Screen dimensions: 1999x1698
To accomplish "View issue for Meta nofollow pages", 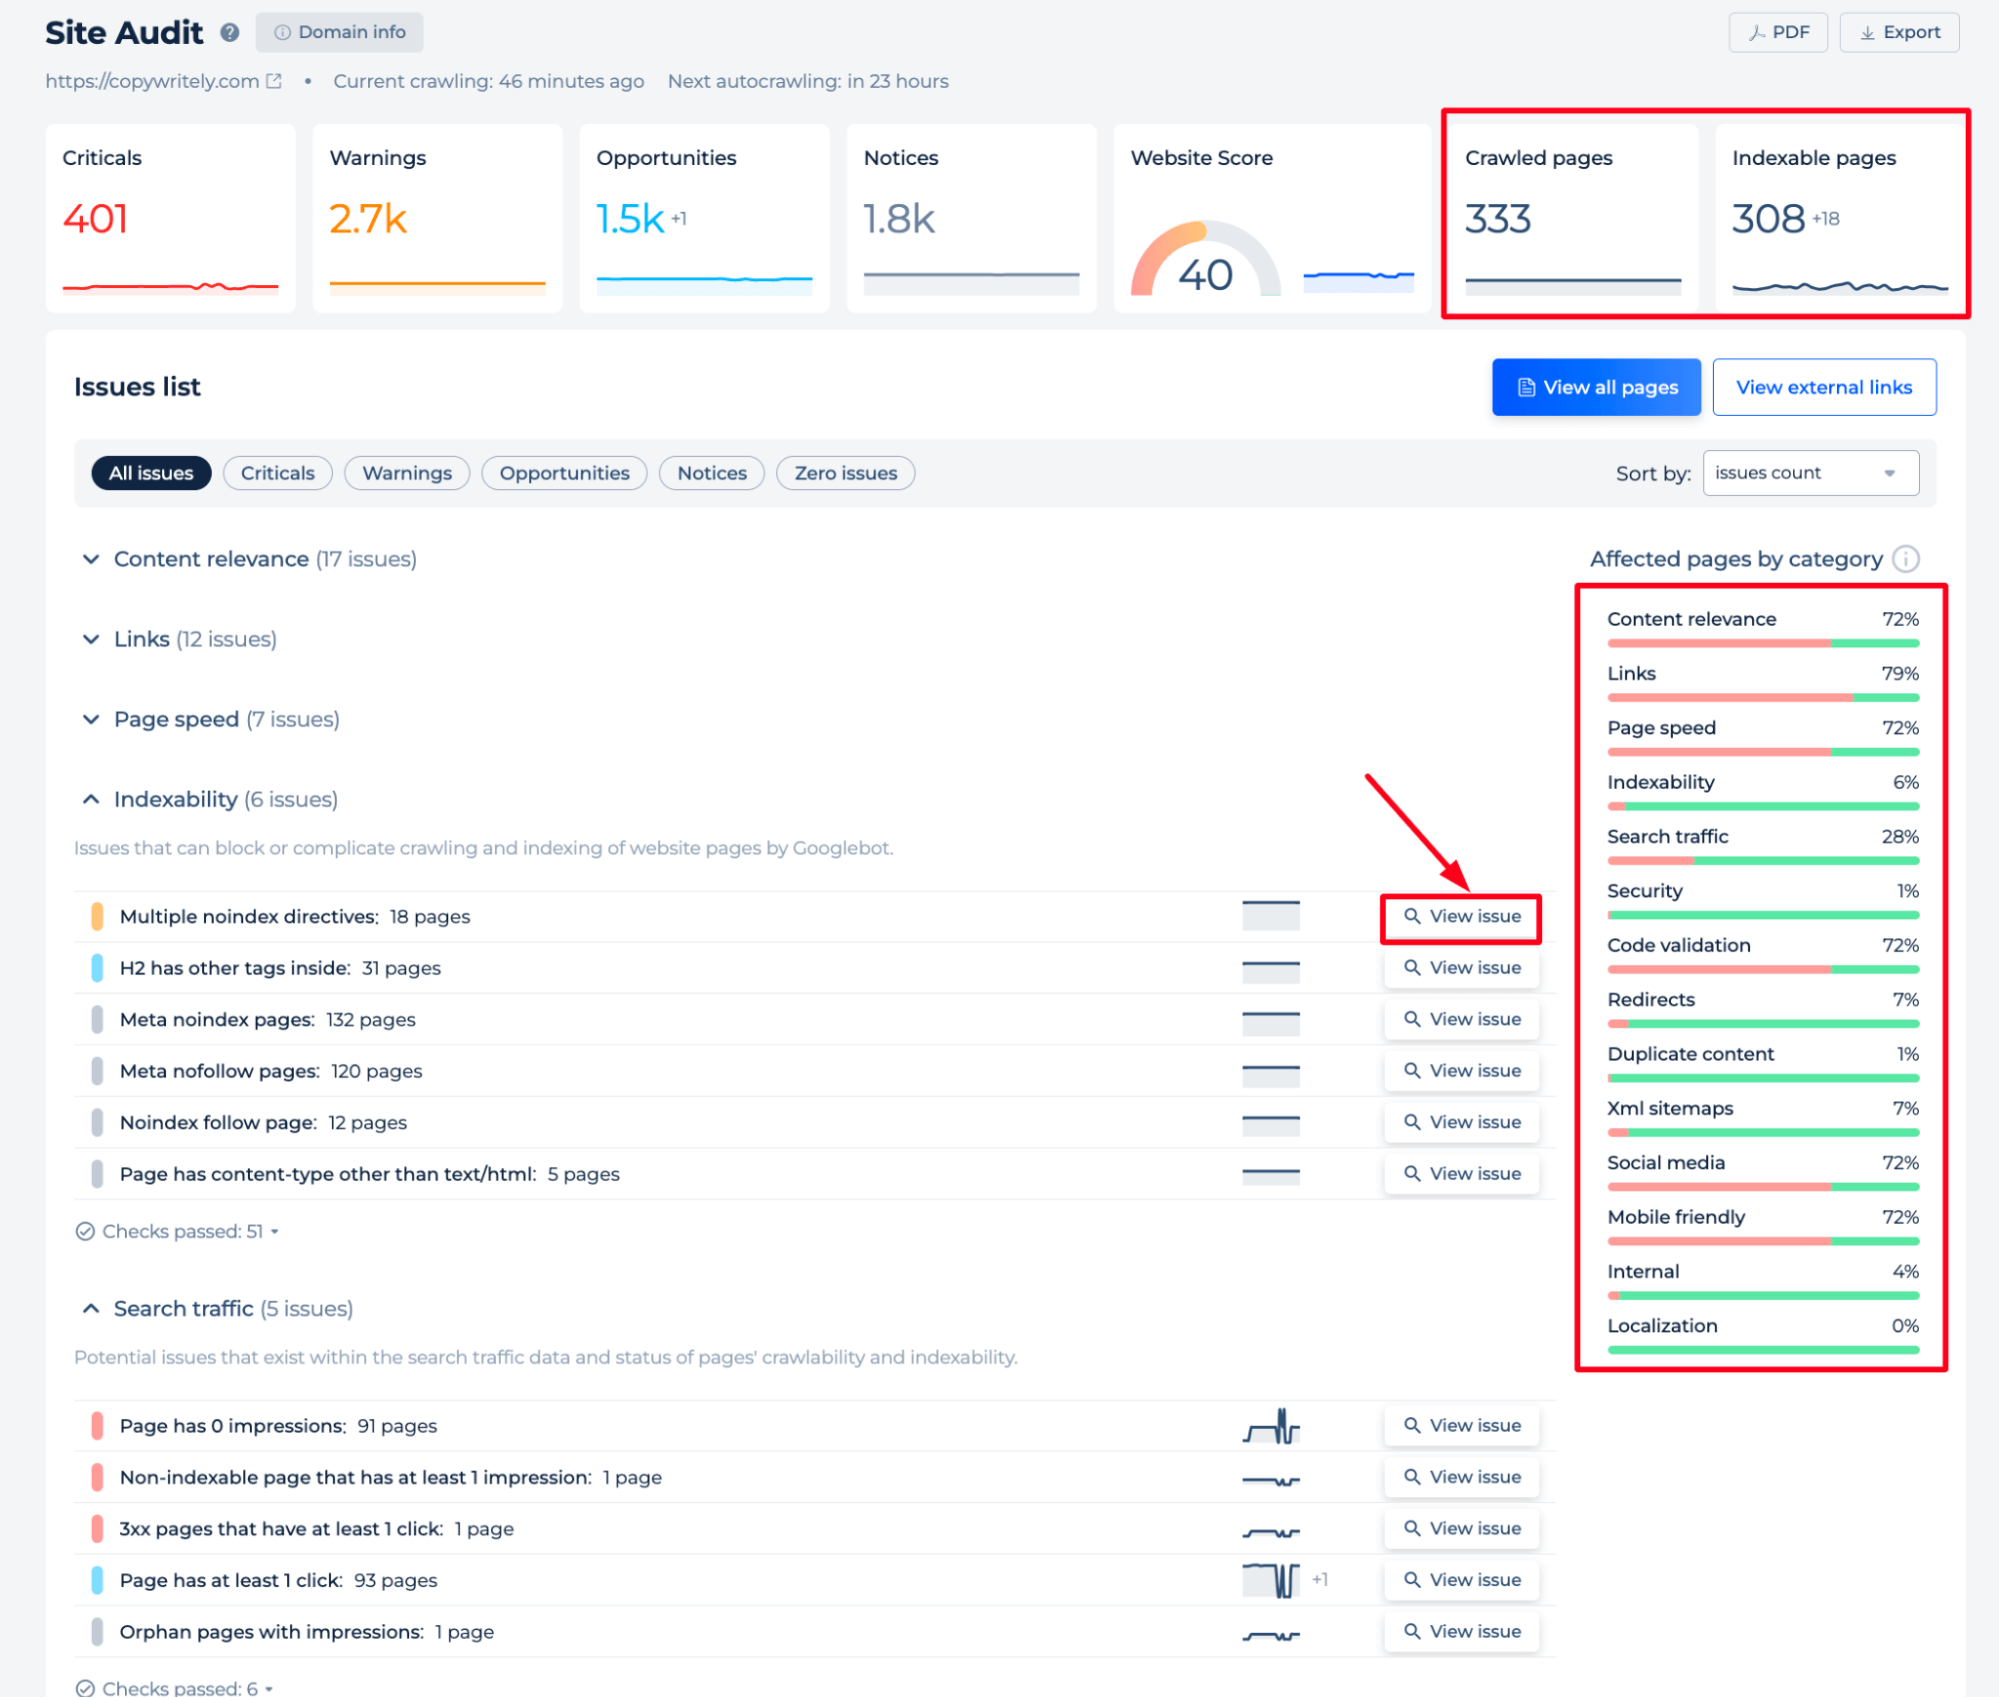I will click(1461, 1071).
